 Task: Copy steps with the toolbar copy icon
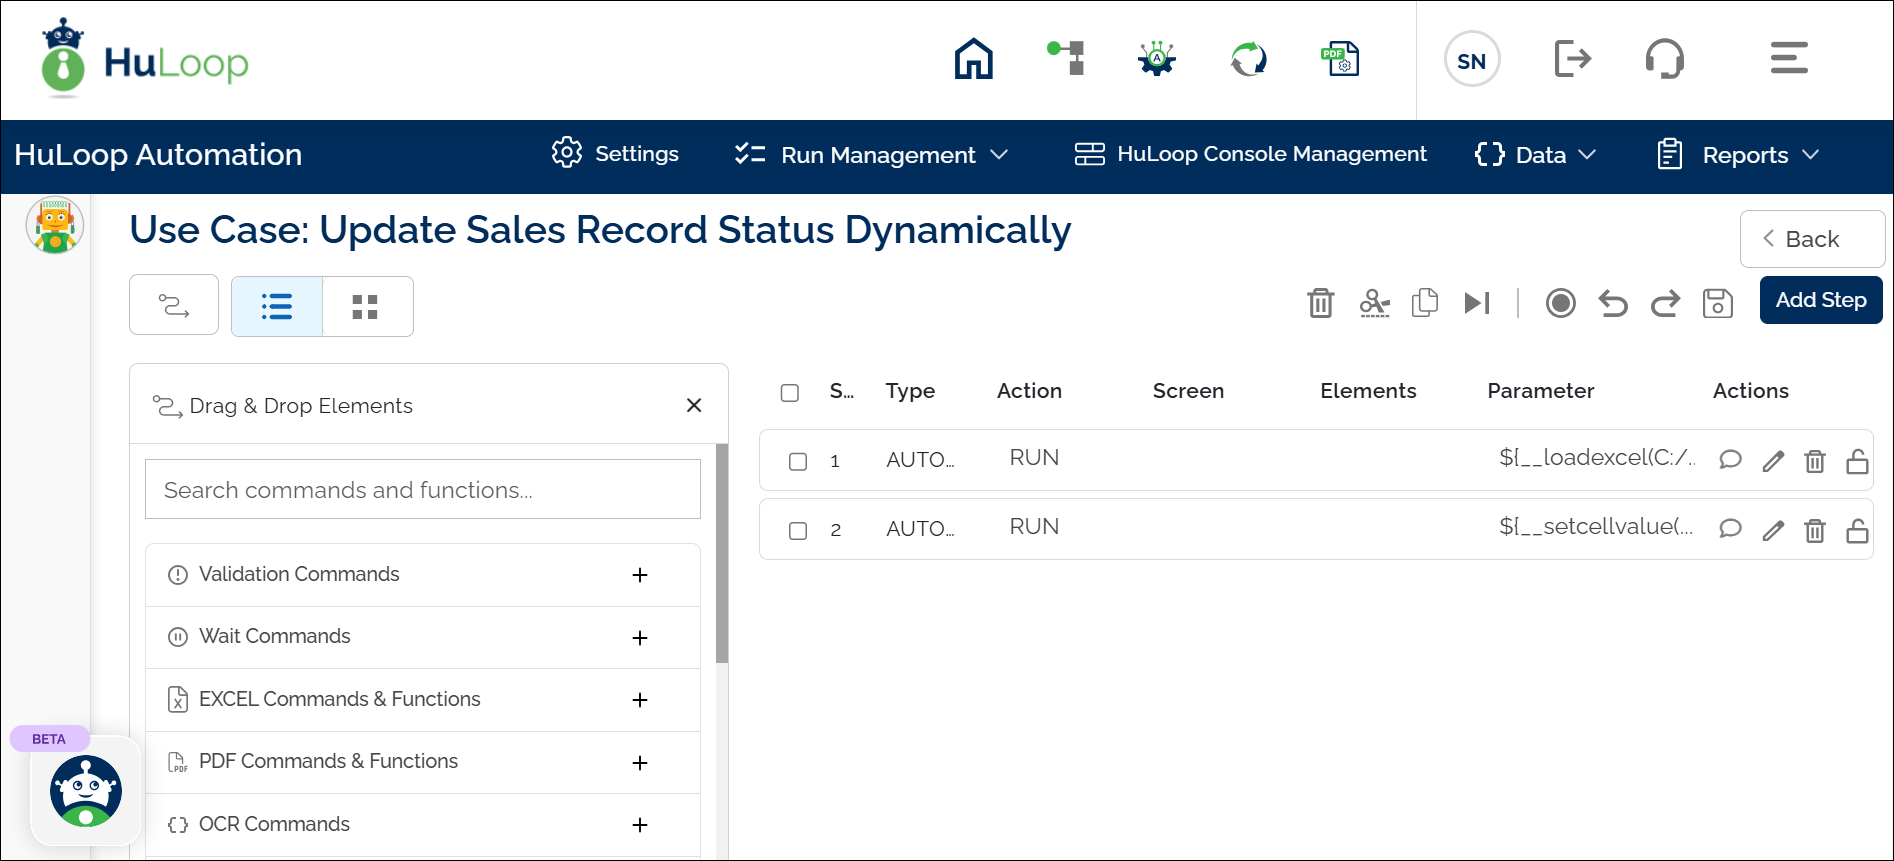[x=1425, y=302]
